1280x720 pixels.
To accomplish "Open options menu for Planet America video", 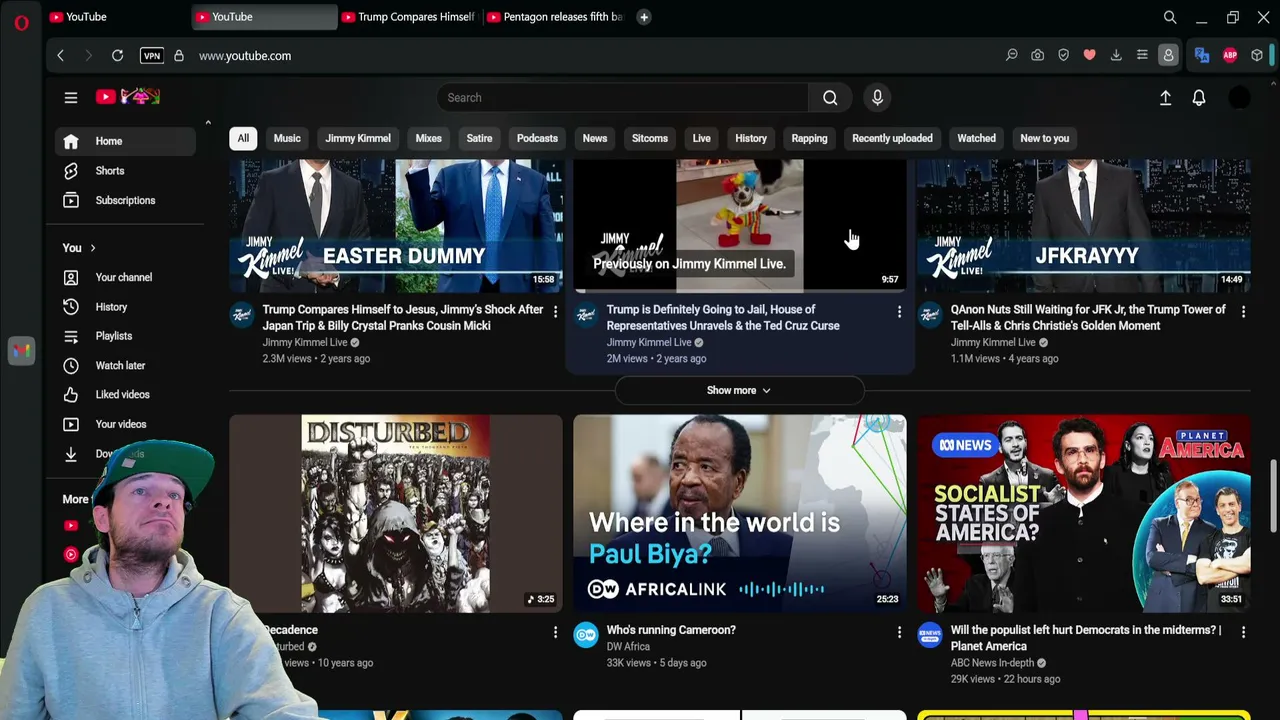I will point(1243,632).
